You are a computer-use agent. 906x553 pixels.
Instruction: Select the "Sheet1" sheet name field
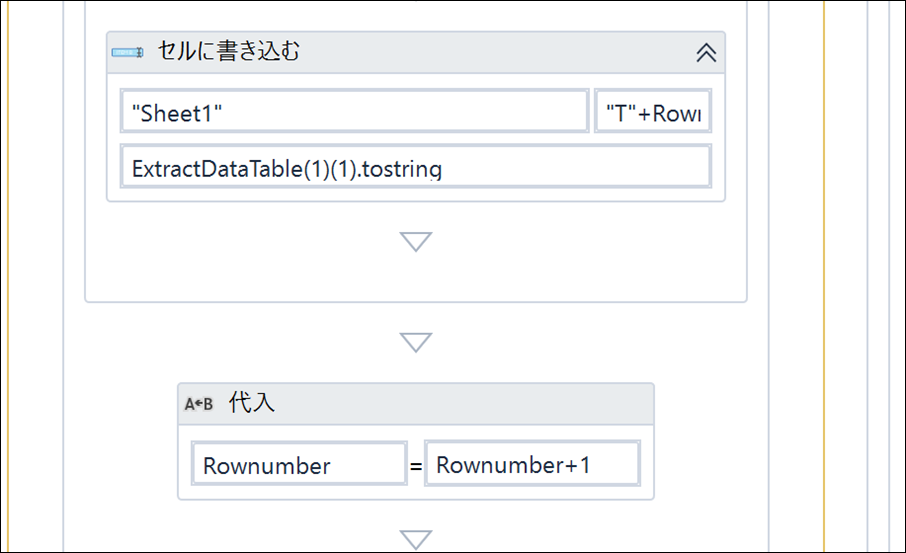tap(355, 111)
